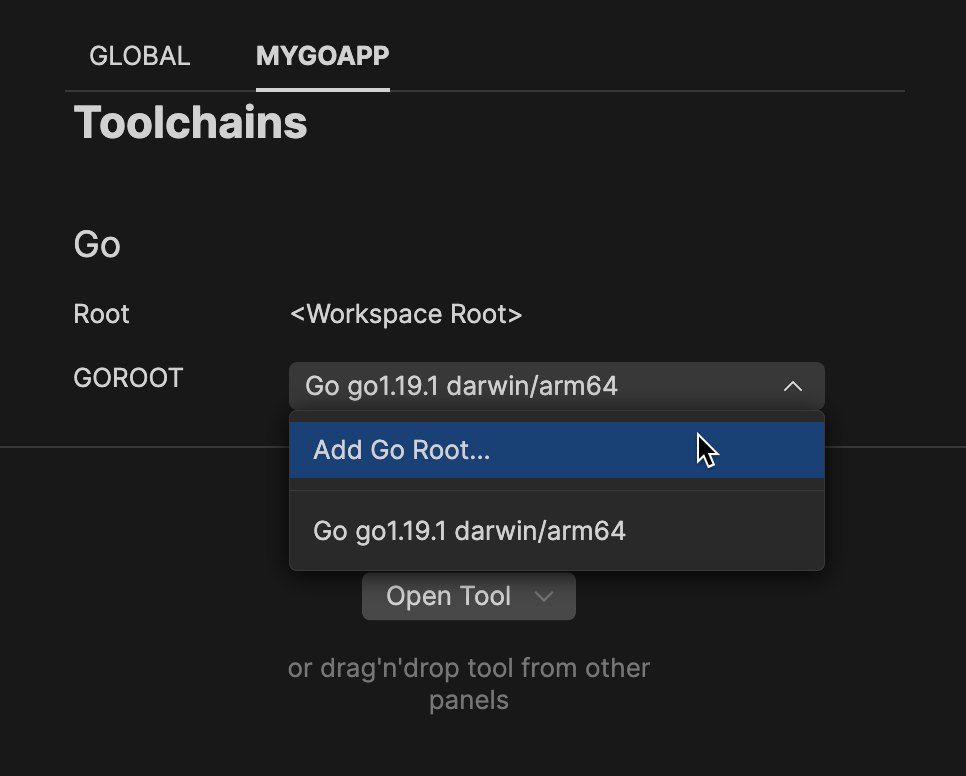
Task: Click the drag'n'drop tool hint text
Action: click(468, 683)
